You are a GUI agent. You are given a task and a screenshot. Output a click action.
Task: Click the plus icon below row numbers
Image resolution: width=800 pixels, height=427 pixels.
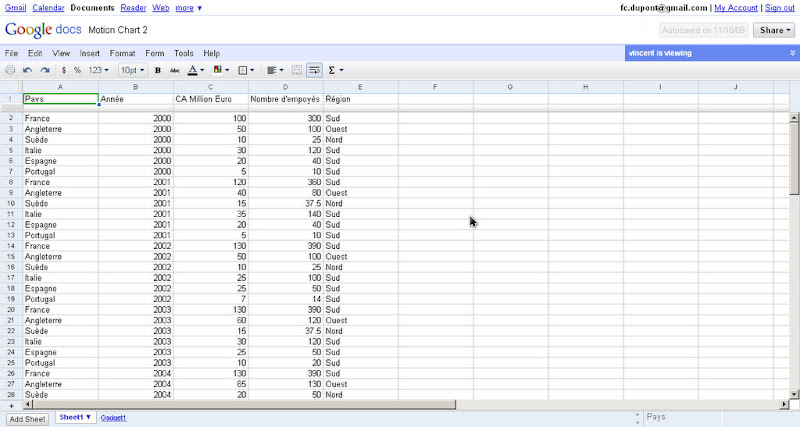[x=11, y=406]
